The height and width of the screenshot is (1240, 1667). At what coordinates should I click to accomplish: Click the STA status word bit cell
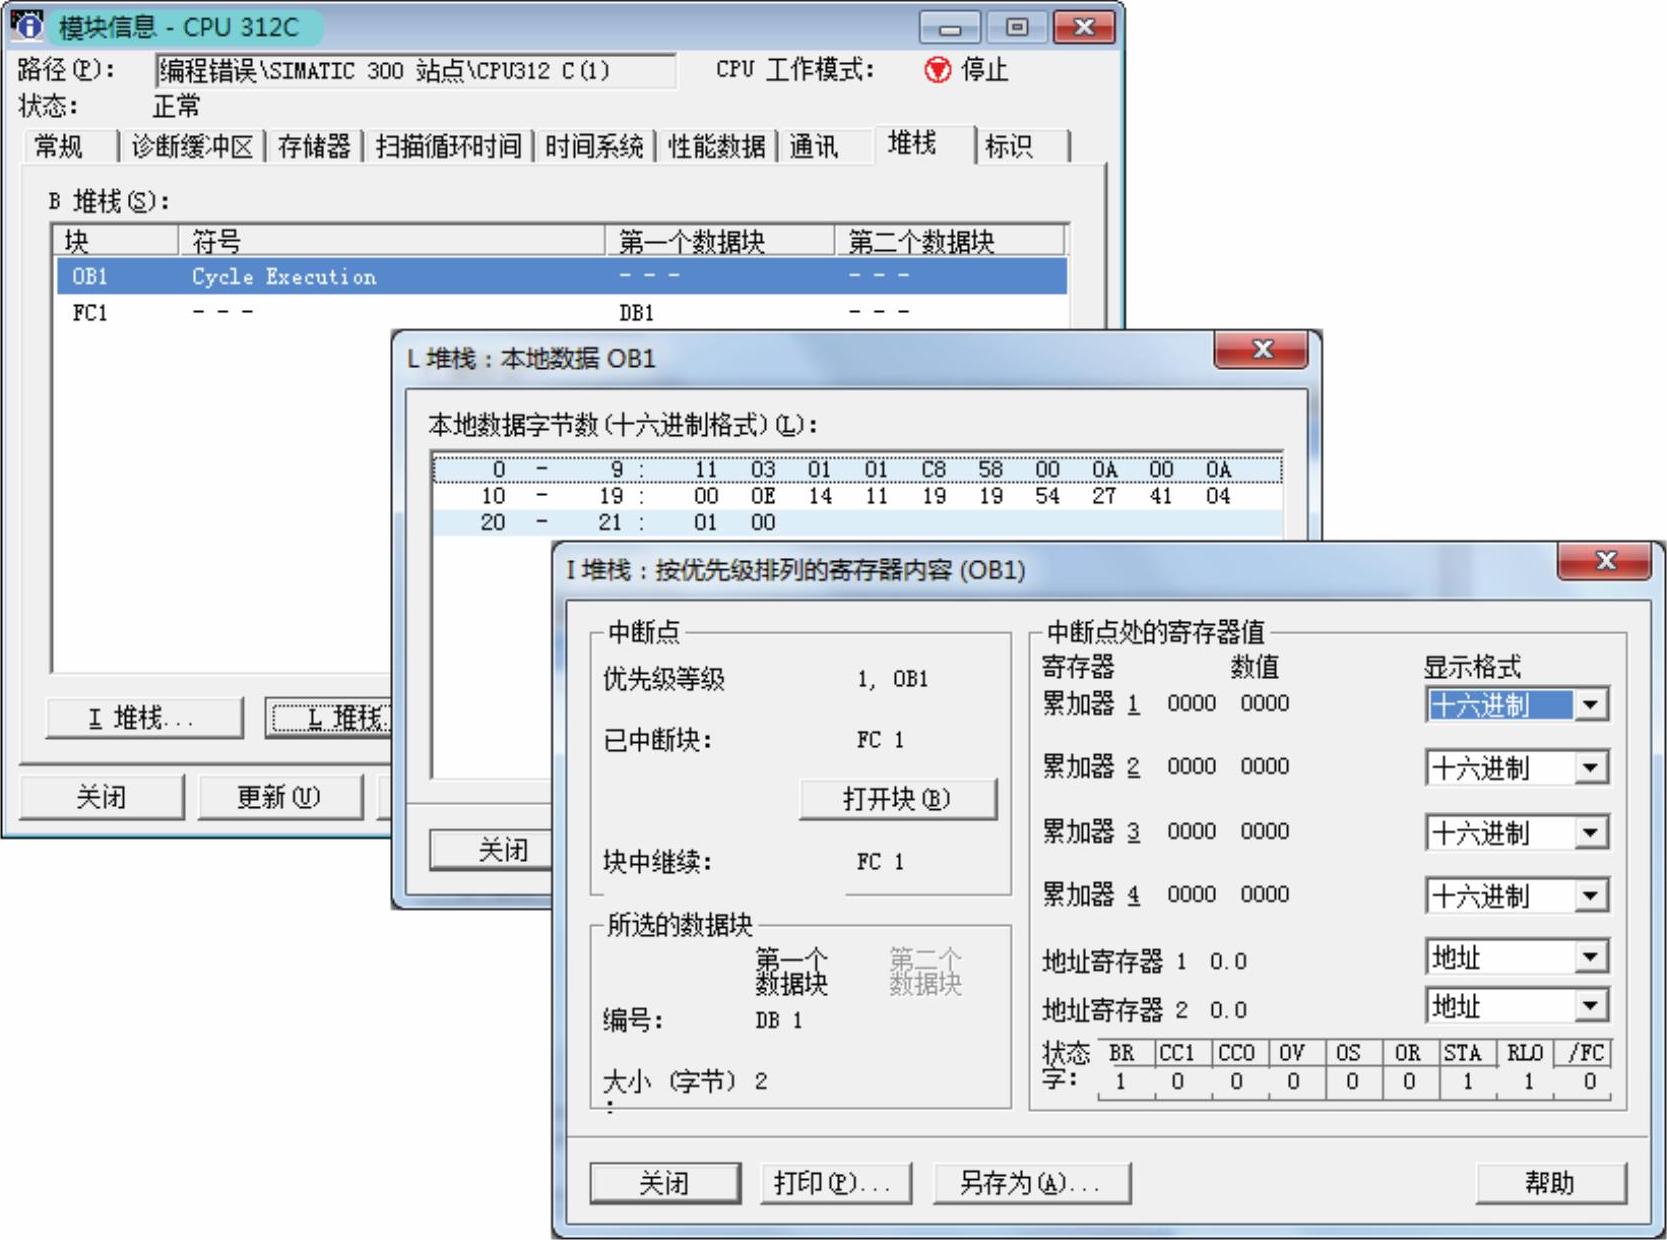1468,1082
